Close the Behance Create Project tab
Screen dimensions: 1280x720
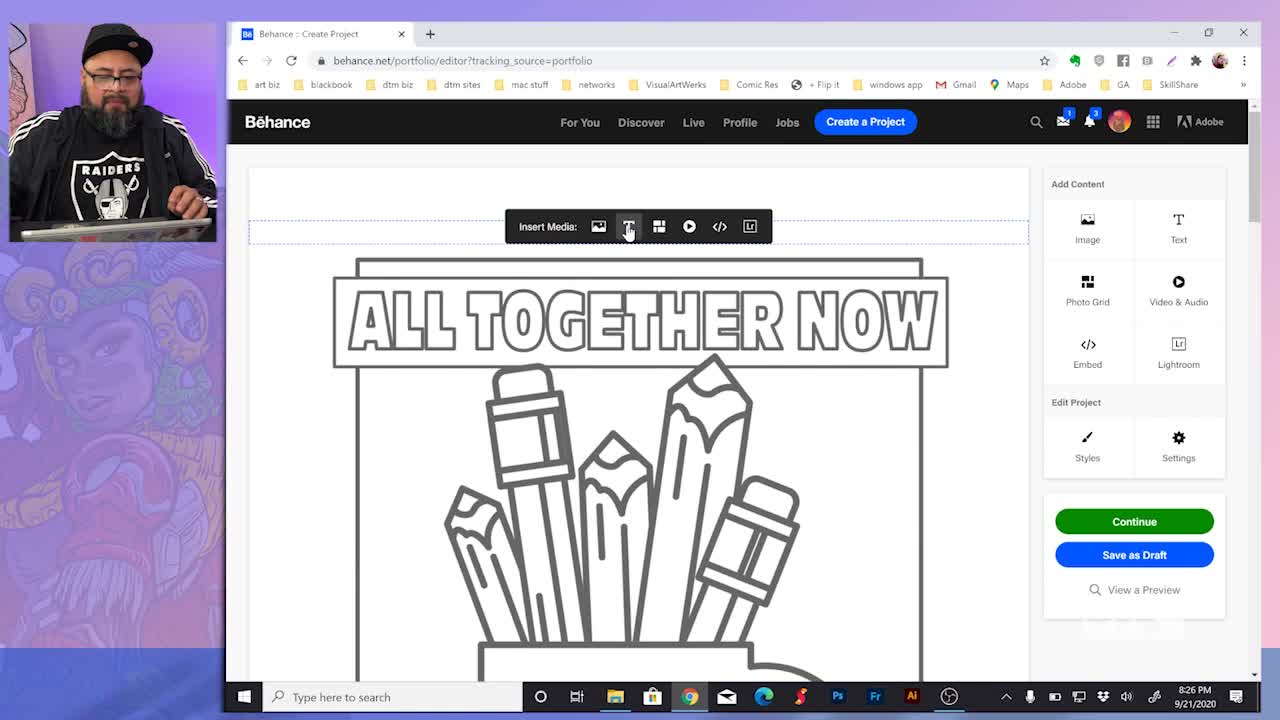click(401, 34)
